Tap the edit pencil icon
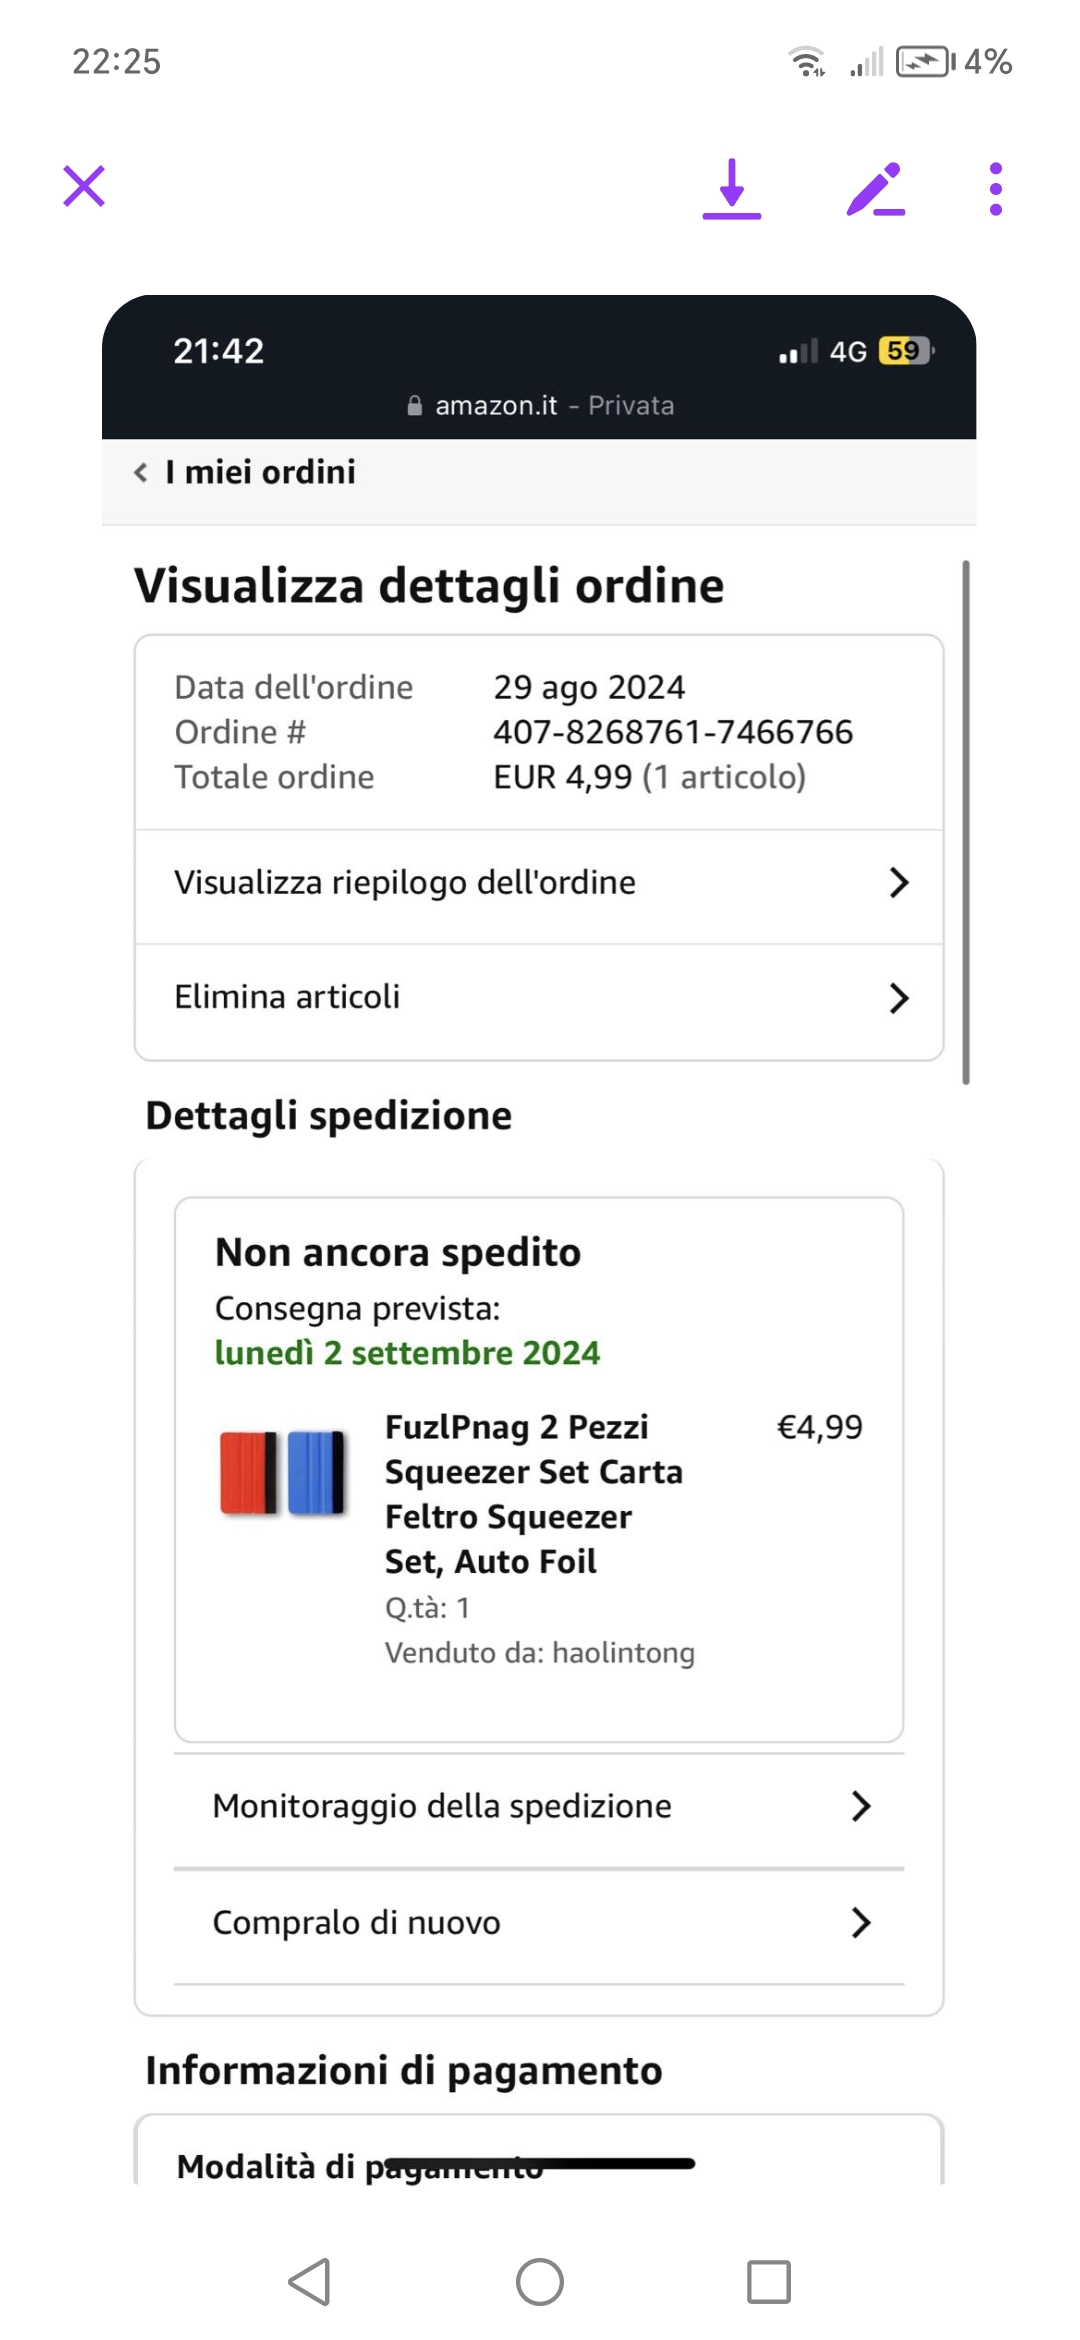This screenshot has width=1080, height=2340. coord(876,188)
